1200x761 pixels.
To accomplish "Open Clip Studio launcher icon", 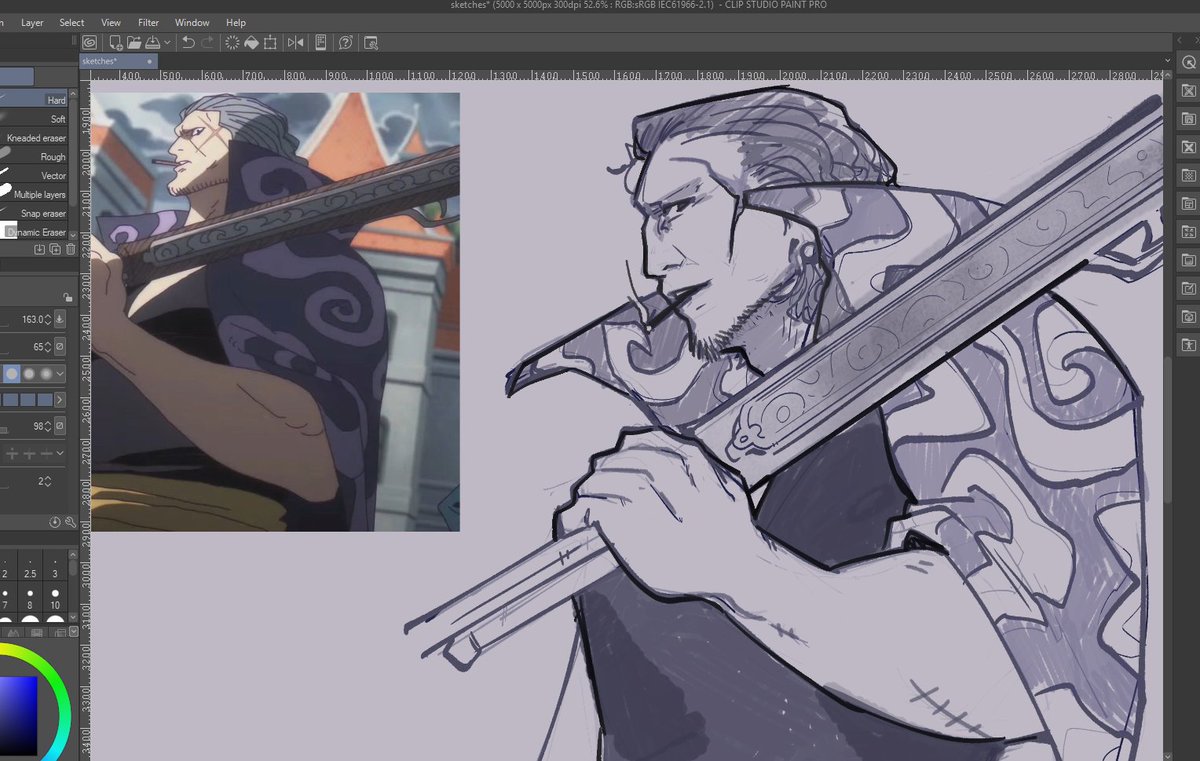I will point(89,42).
